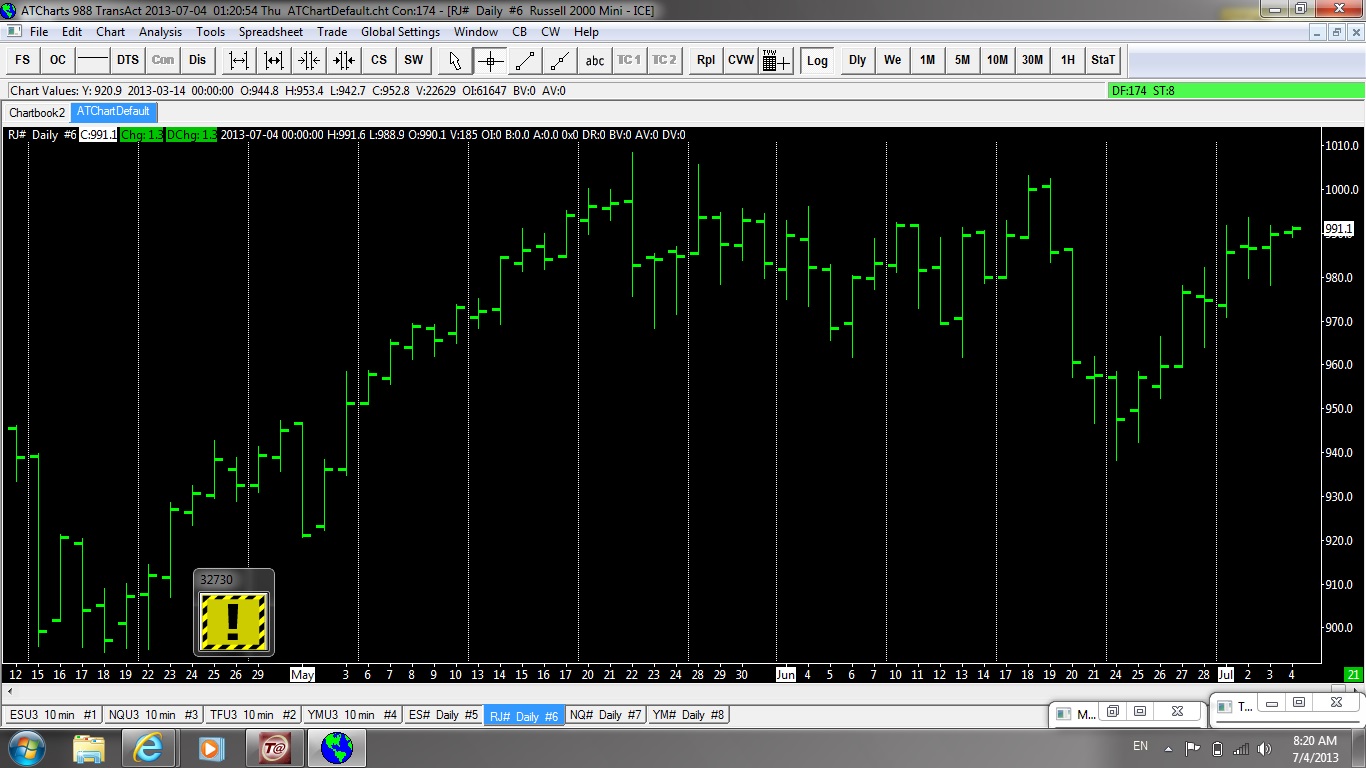
Task: Open the Trade menu
Action: [x=332, y=32]
